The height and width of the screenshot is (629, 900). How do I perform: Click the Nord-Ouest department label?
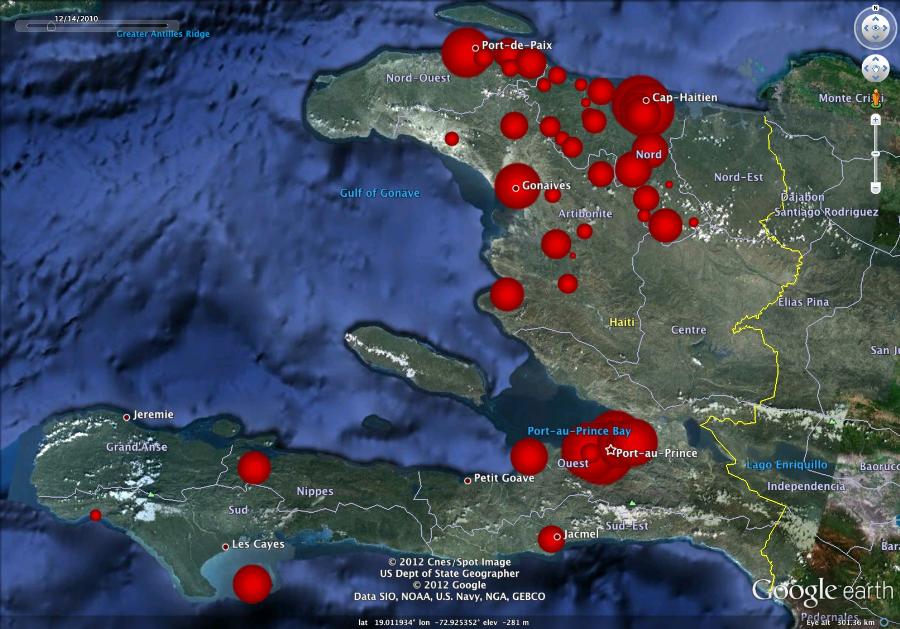point(418,78)
